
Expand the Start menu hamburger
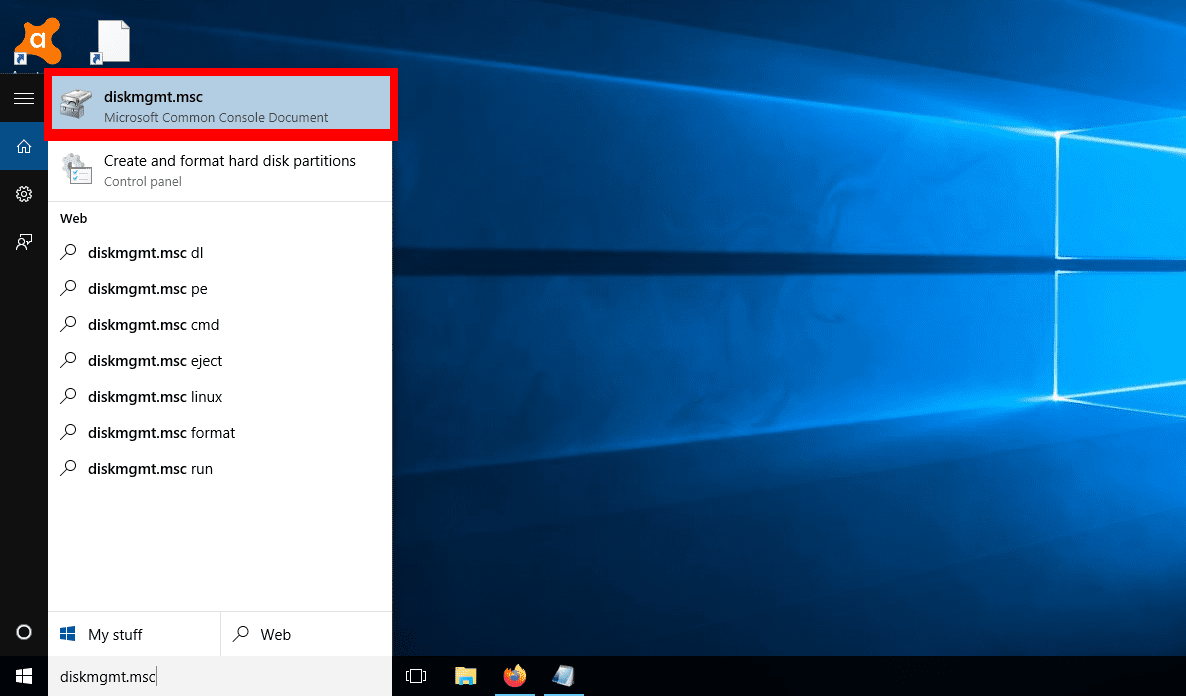22,97
